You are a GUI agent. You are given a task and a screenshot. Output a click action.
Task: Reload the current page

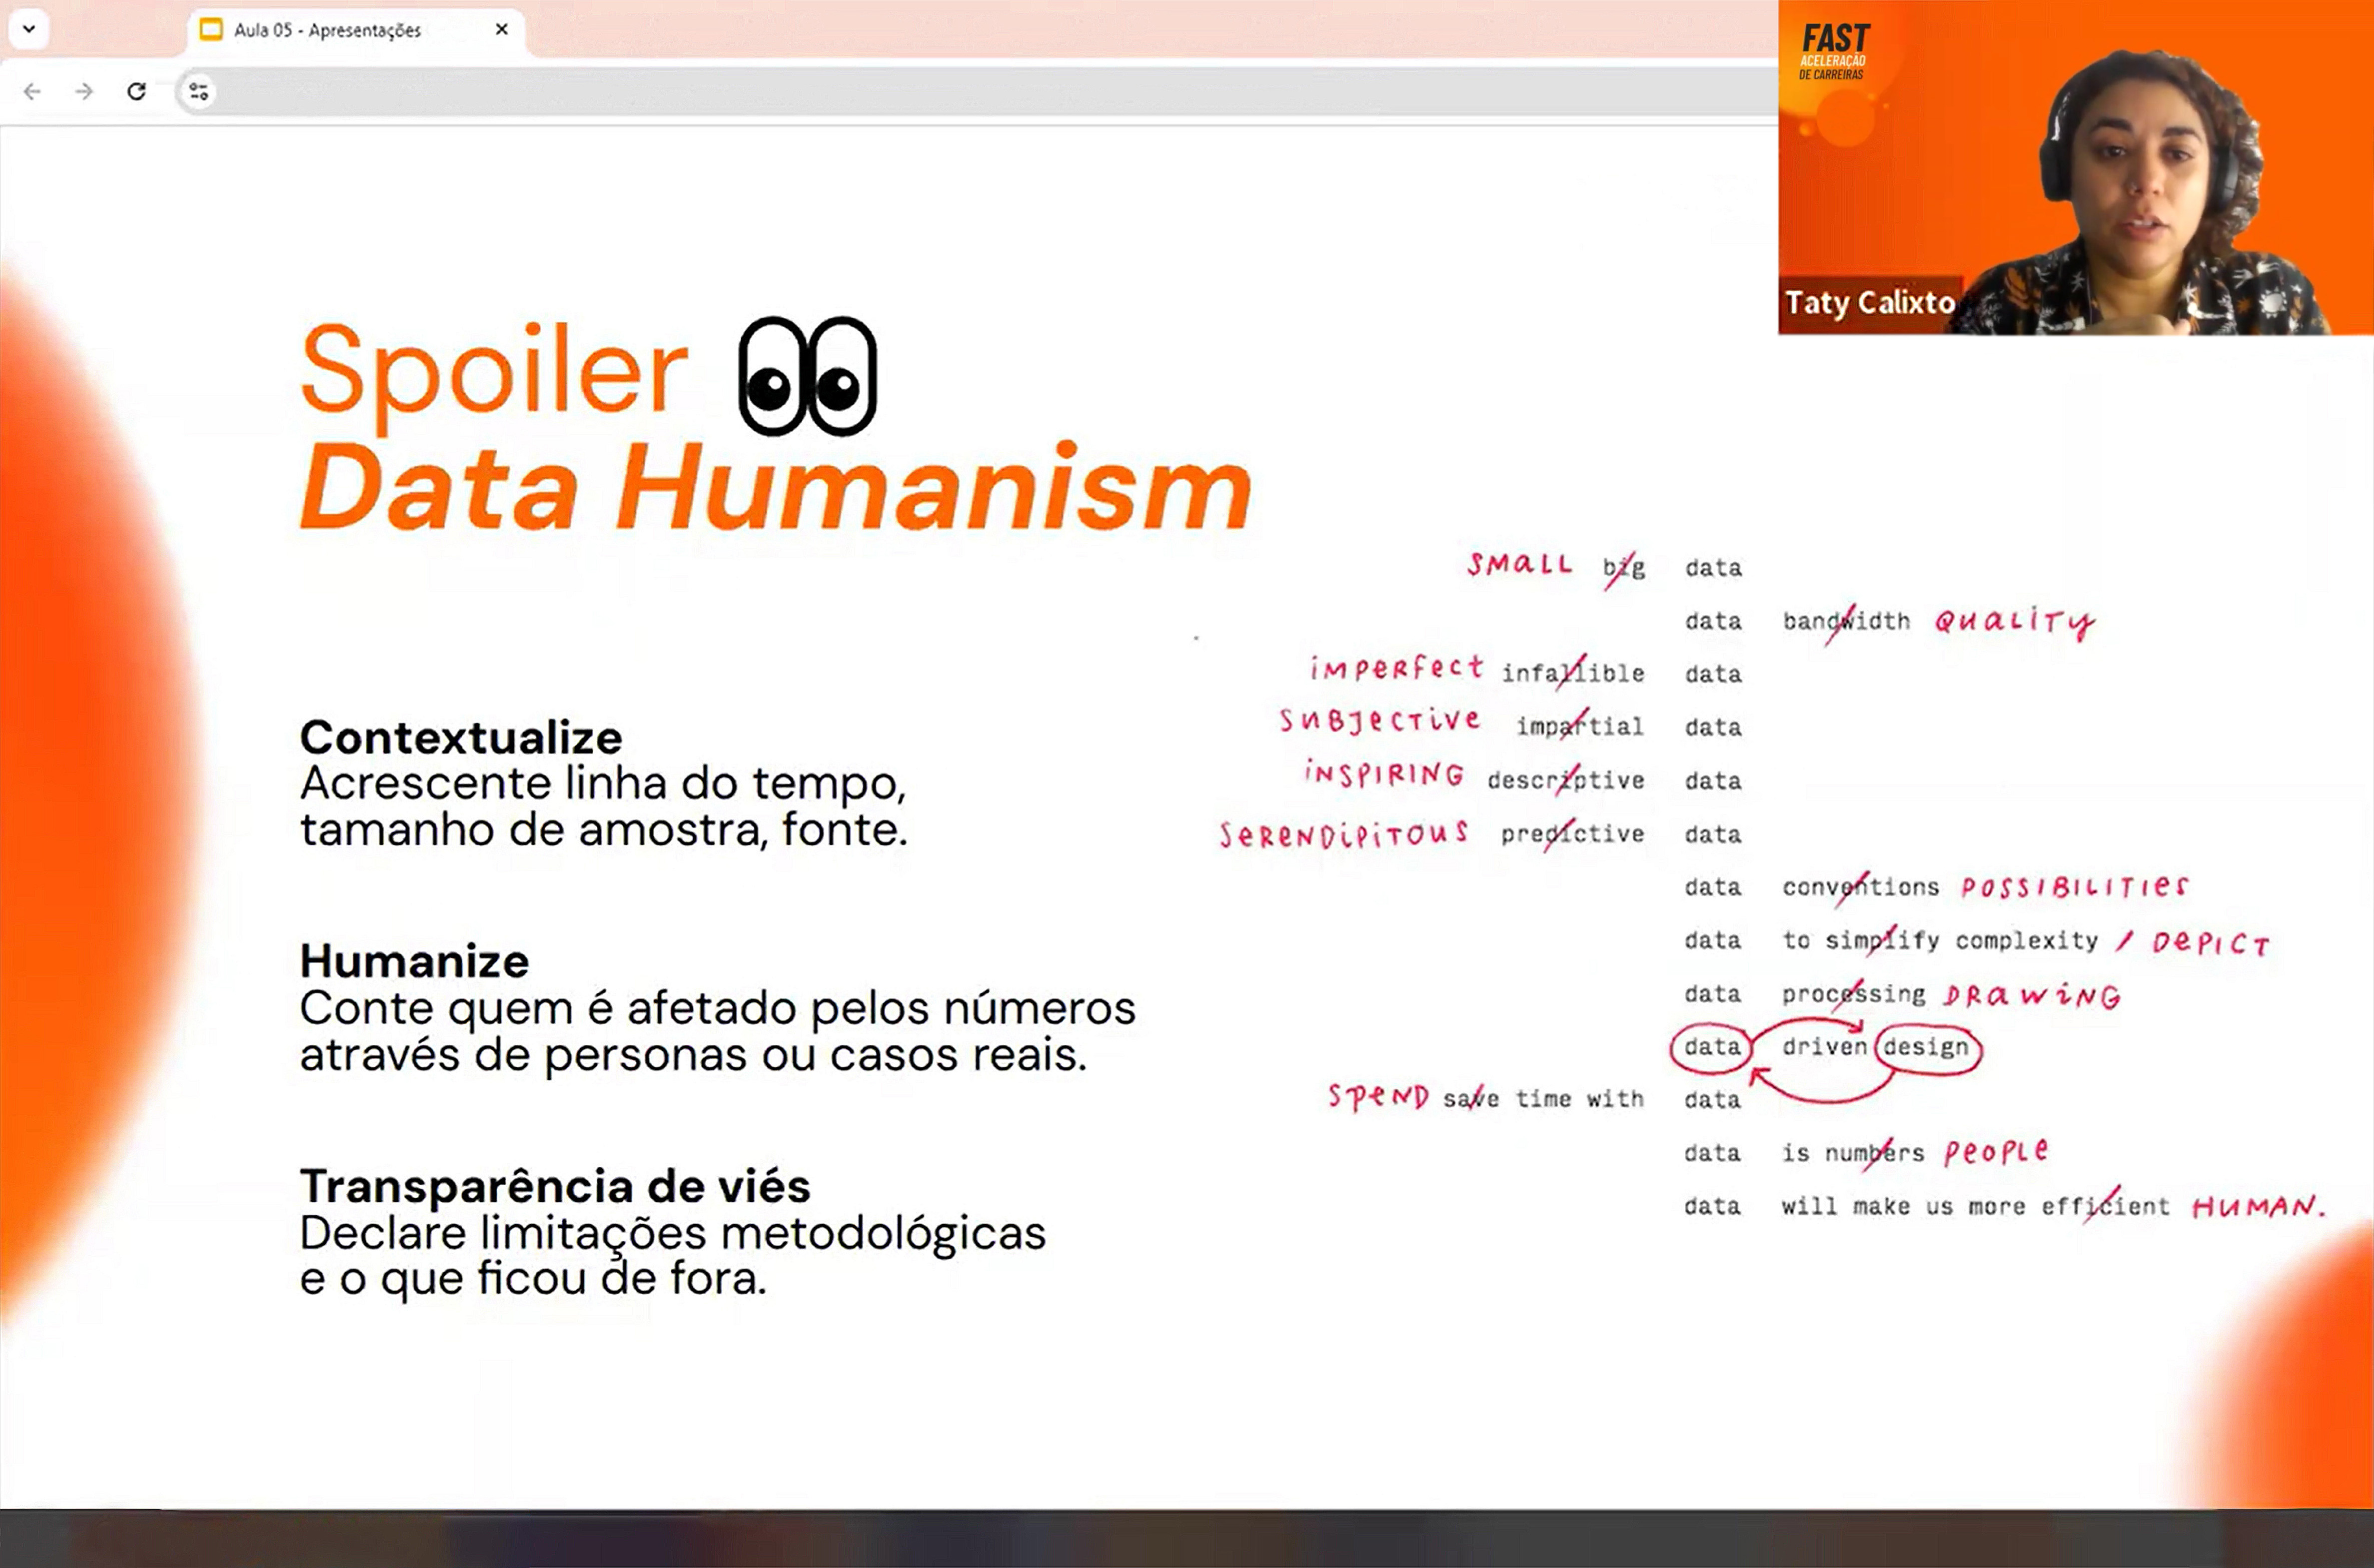click(x=137, y=92)
